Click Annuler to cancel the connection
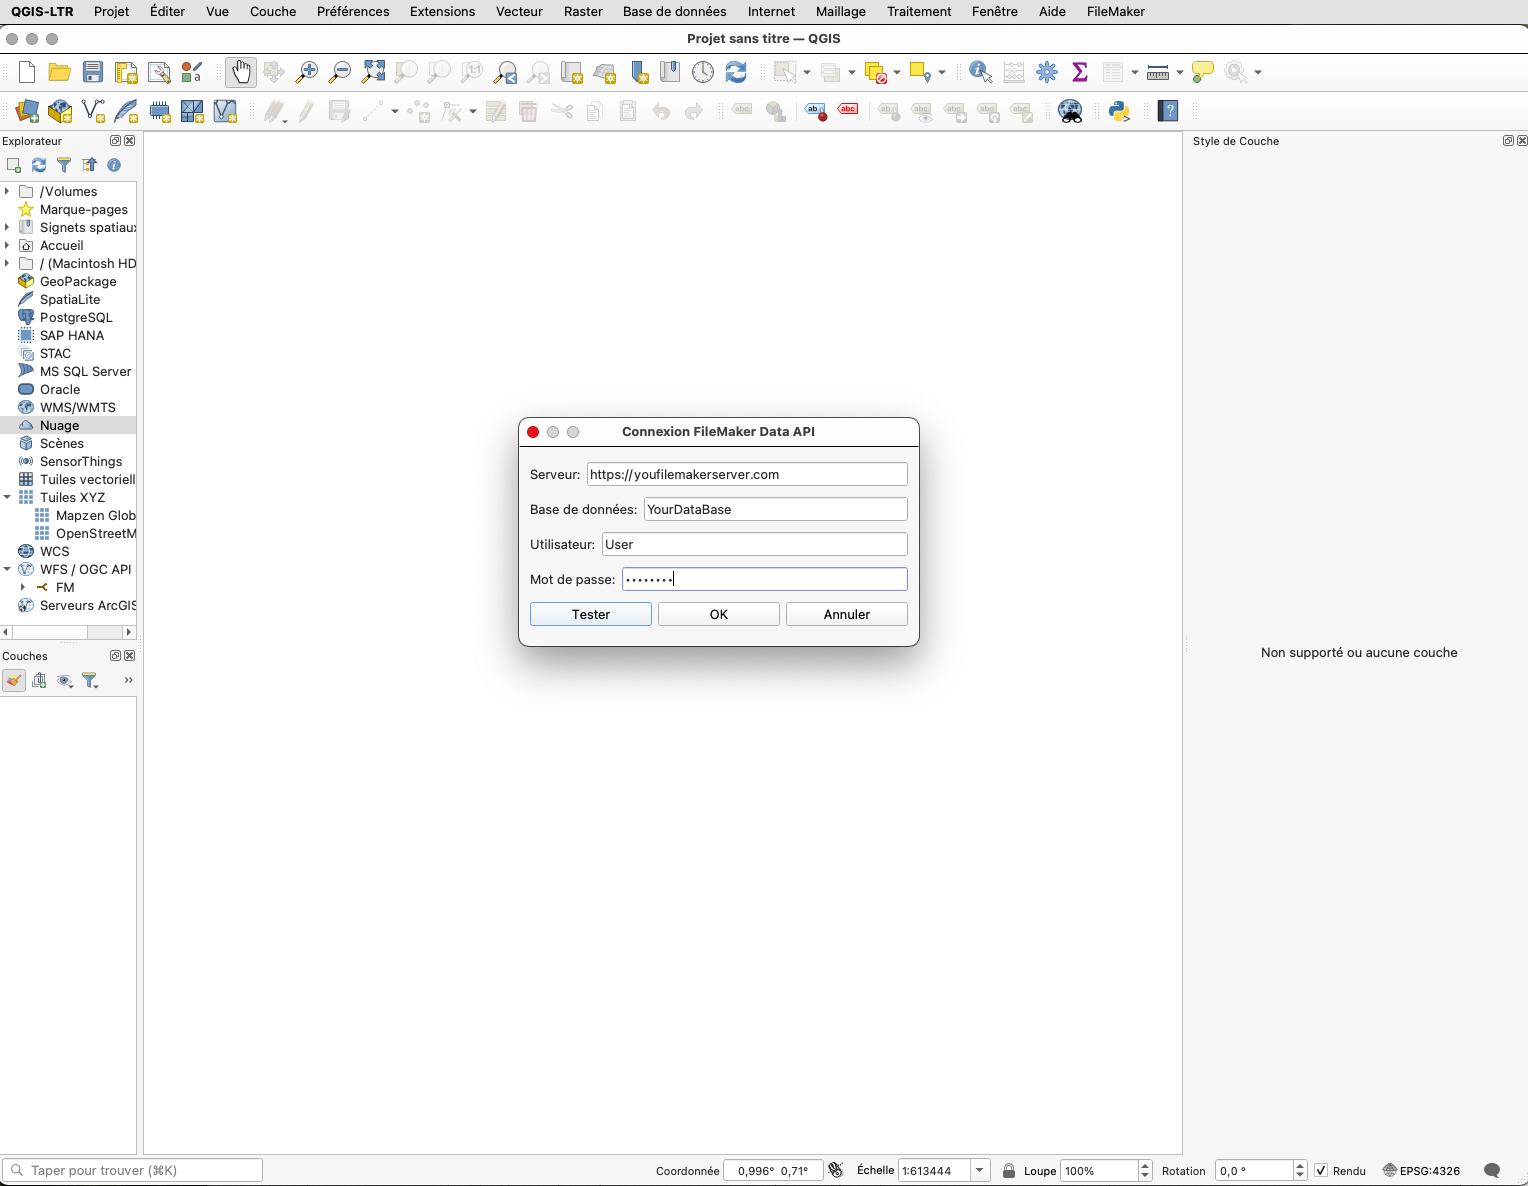Viewport: 1528px width, 1186px height. tap(846, 614)
